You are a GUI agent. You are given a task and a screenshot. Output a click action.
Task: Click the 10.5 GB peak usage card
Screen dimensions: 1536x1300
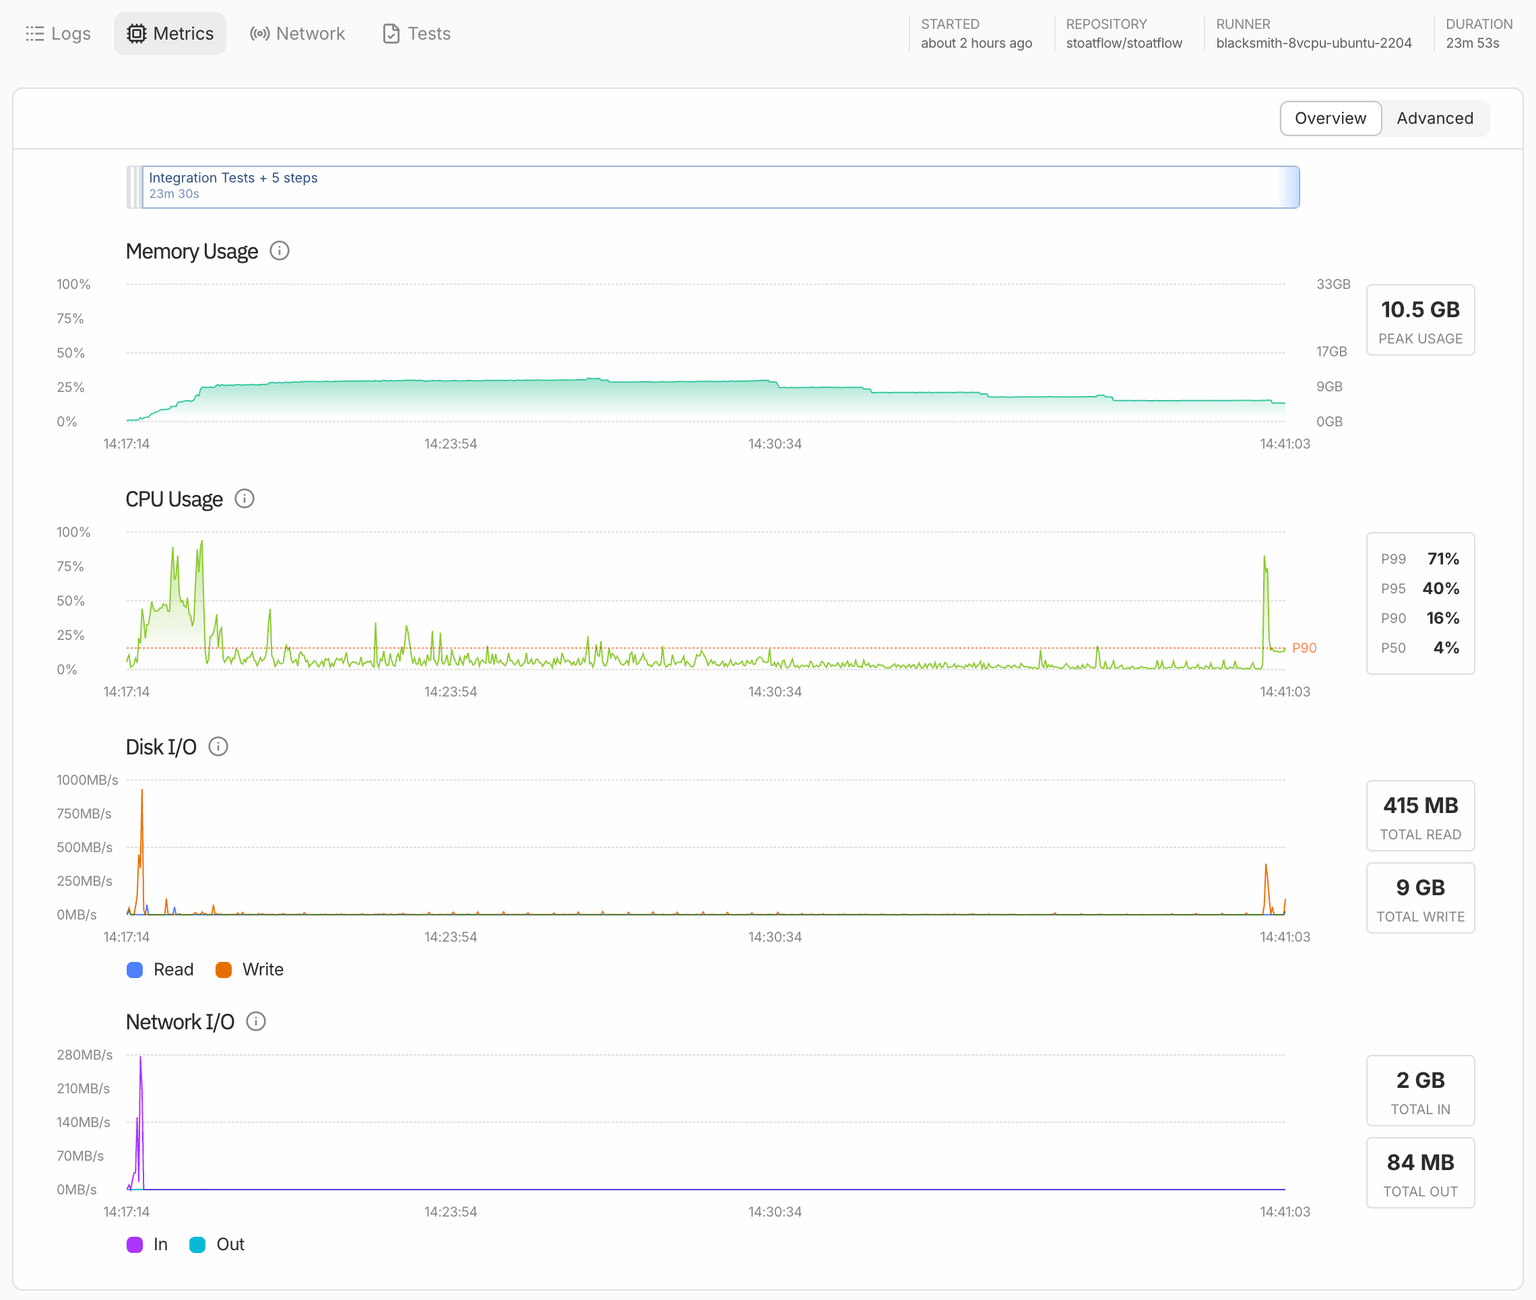point(1420,320)
